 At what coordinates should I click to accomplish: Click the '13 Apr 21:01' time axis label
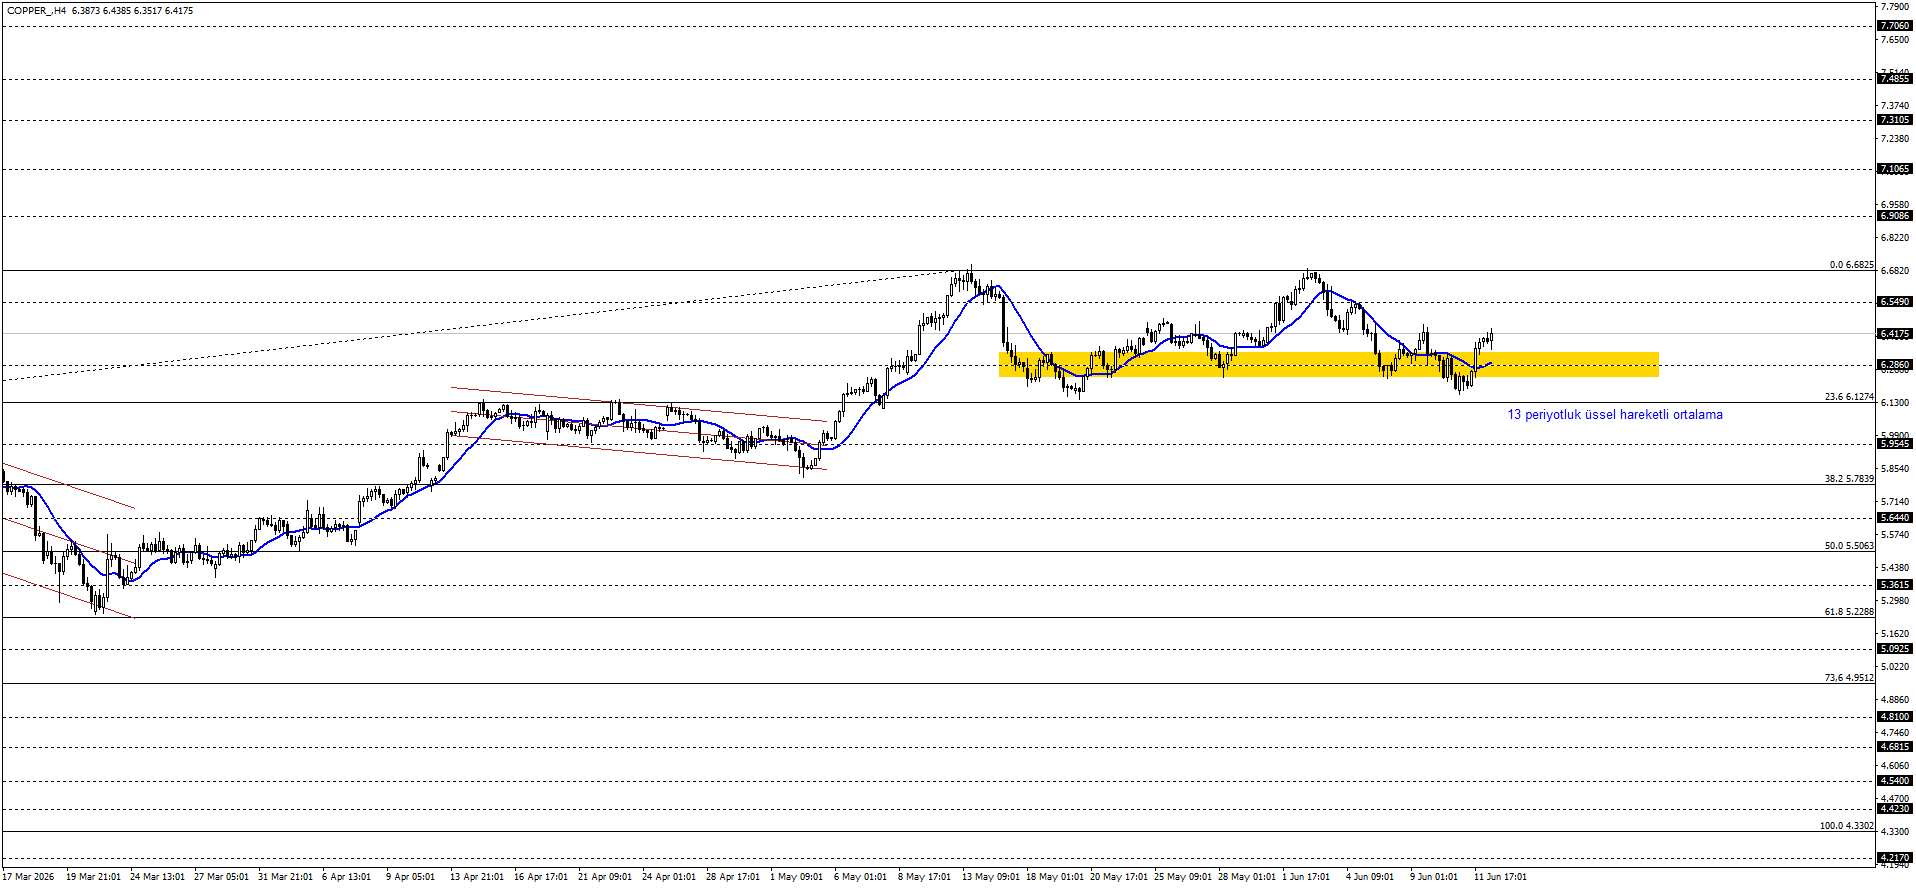[x=477, y=877]
